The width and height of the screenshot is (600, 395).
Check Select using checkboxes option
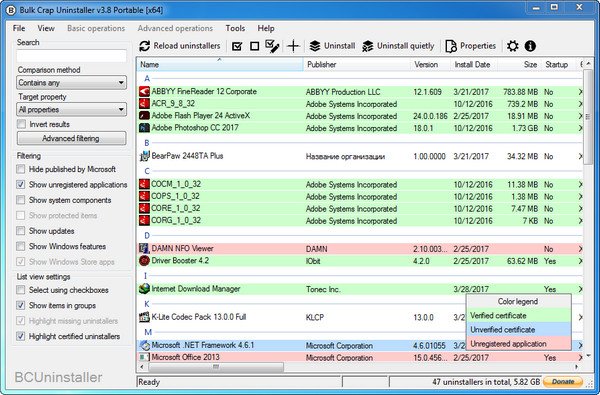21,290
